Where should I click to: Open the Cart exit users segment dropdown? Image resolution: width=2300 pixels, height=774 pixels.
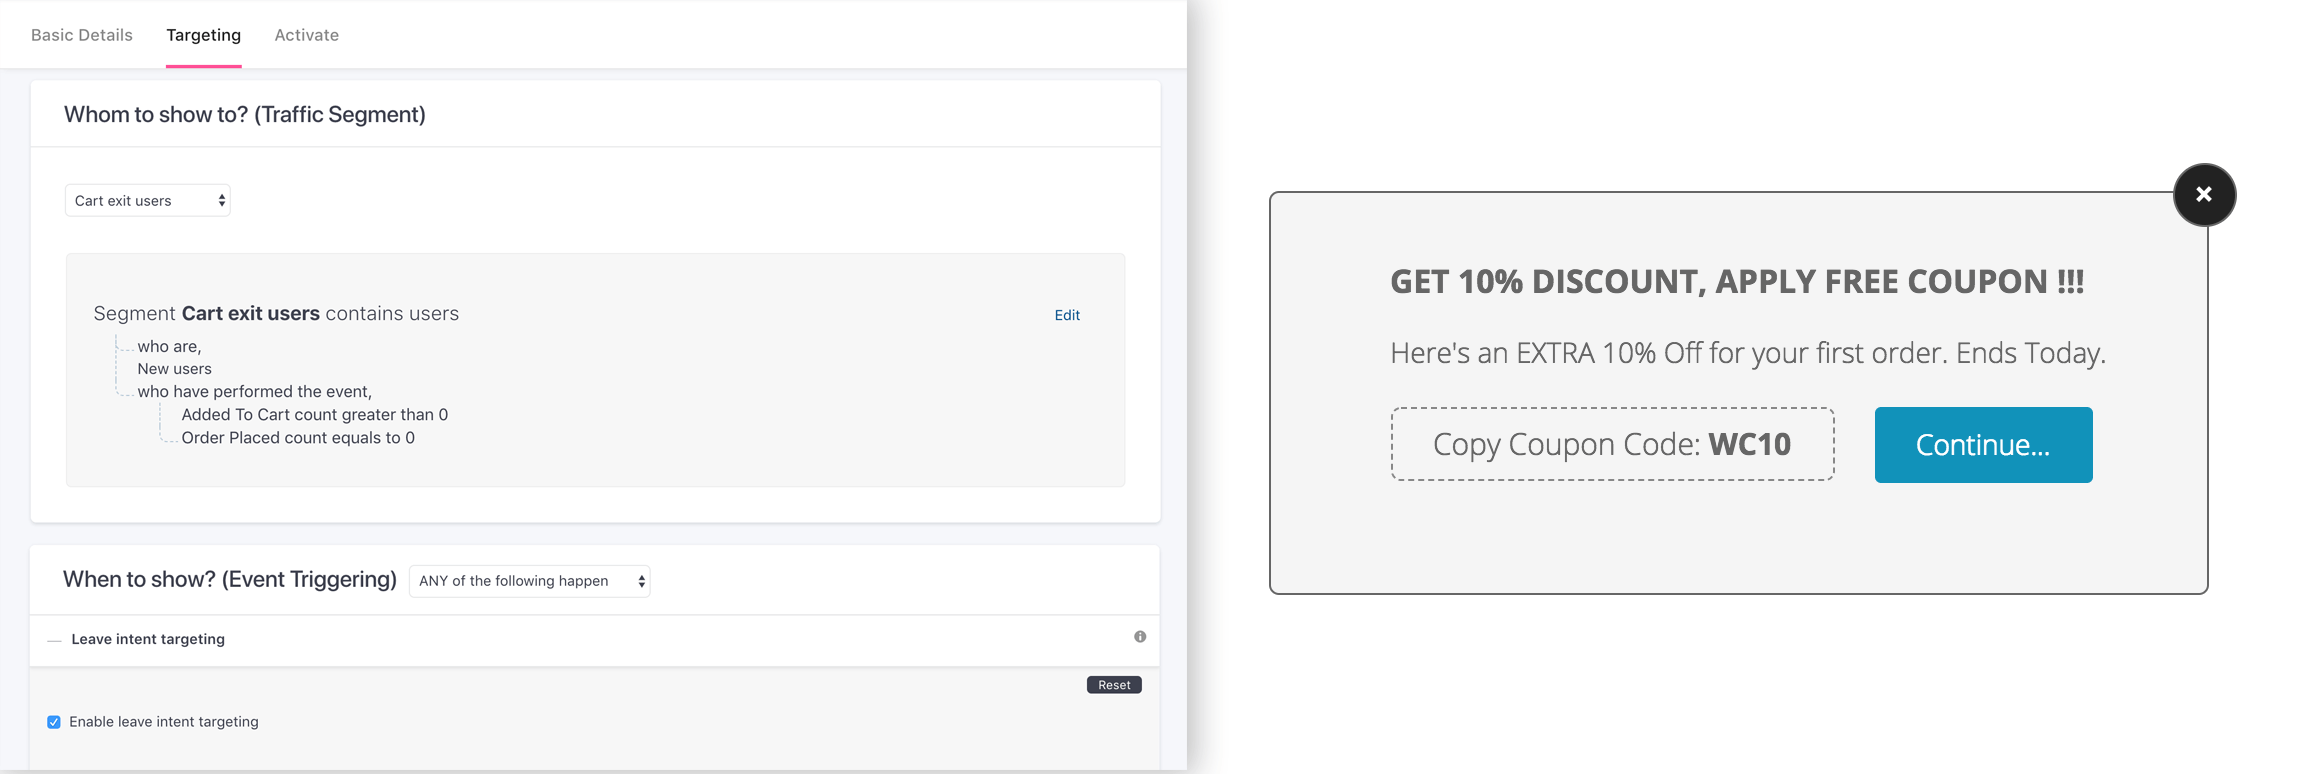[148, 201]
